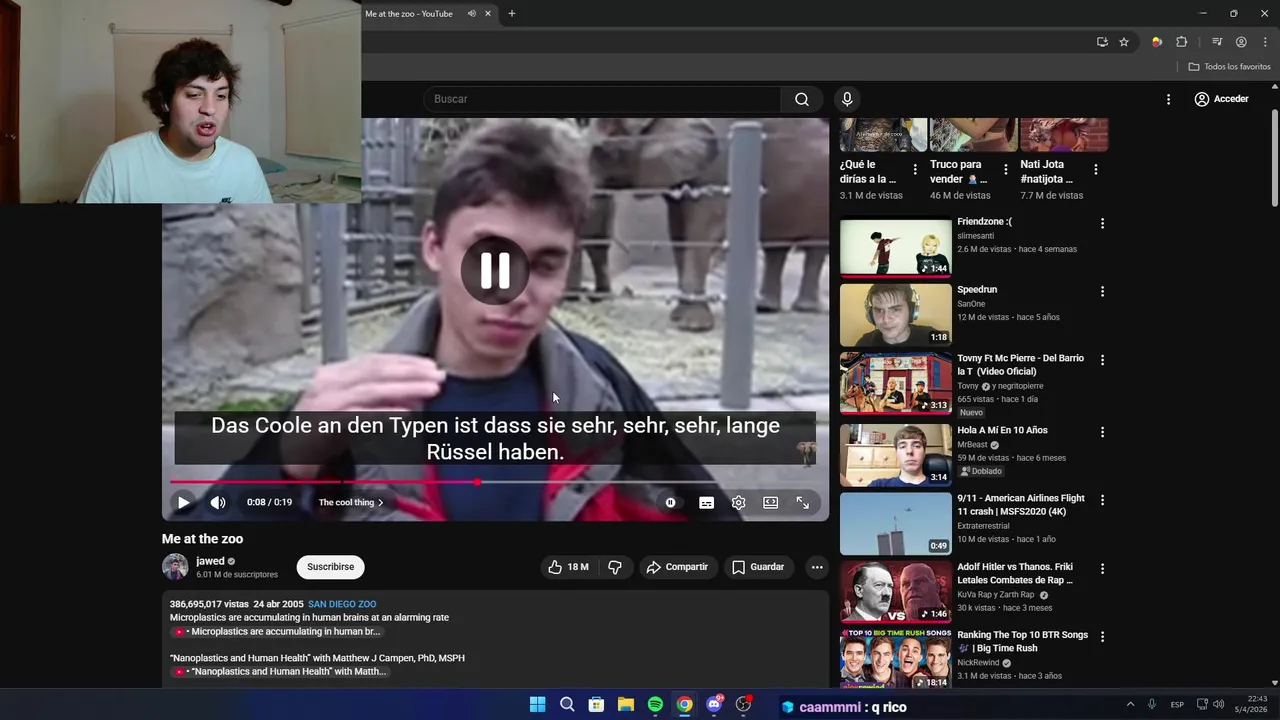Open the Chrome three-dot menu
1280x720 pixels.
click(1265, 42)
